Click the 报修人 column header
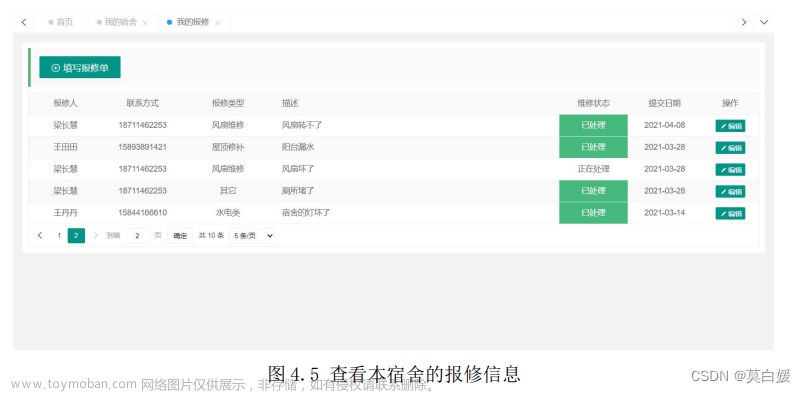Viewport: 806px width, 393px height. pos(66,103)
